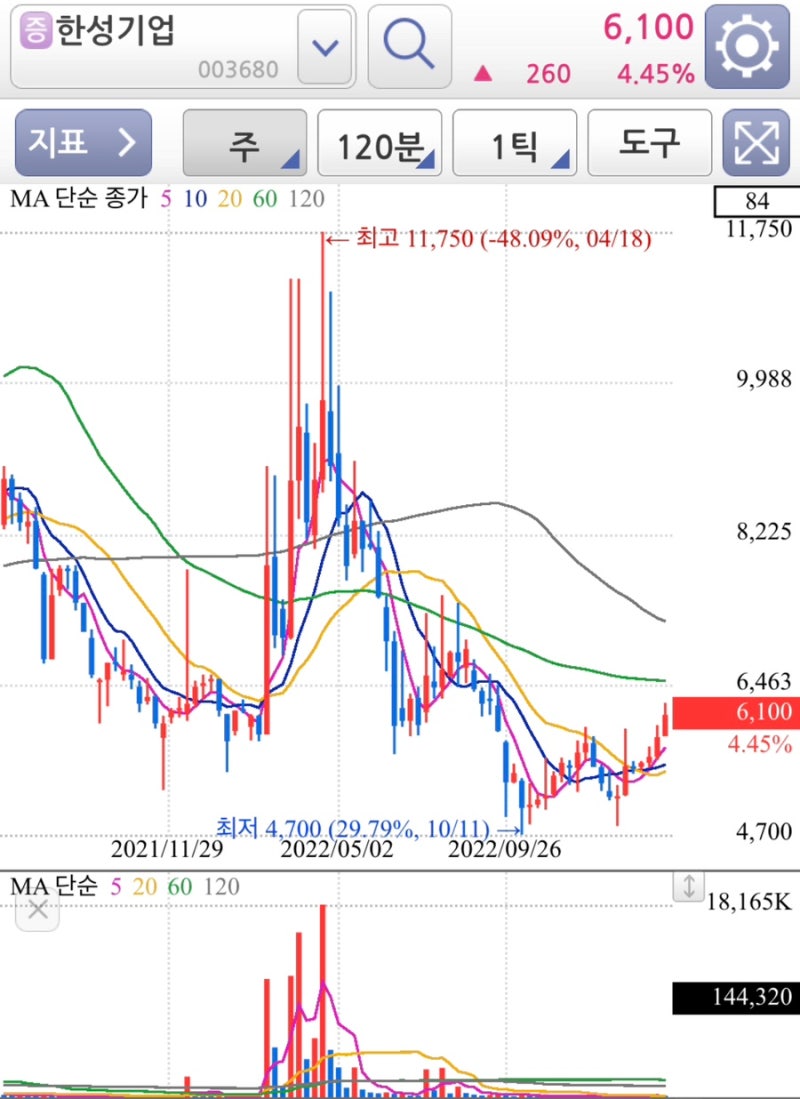Screen dimensions: 800x1099
Task: Open the 지표 indicators menu
Action: pyautogui.click(x=83, y=142)
